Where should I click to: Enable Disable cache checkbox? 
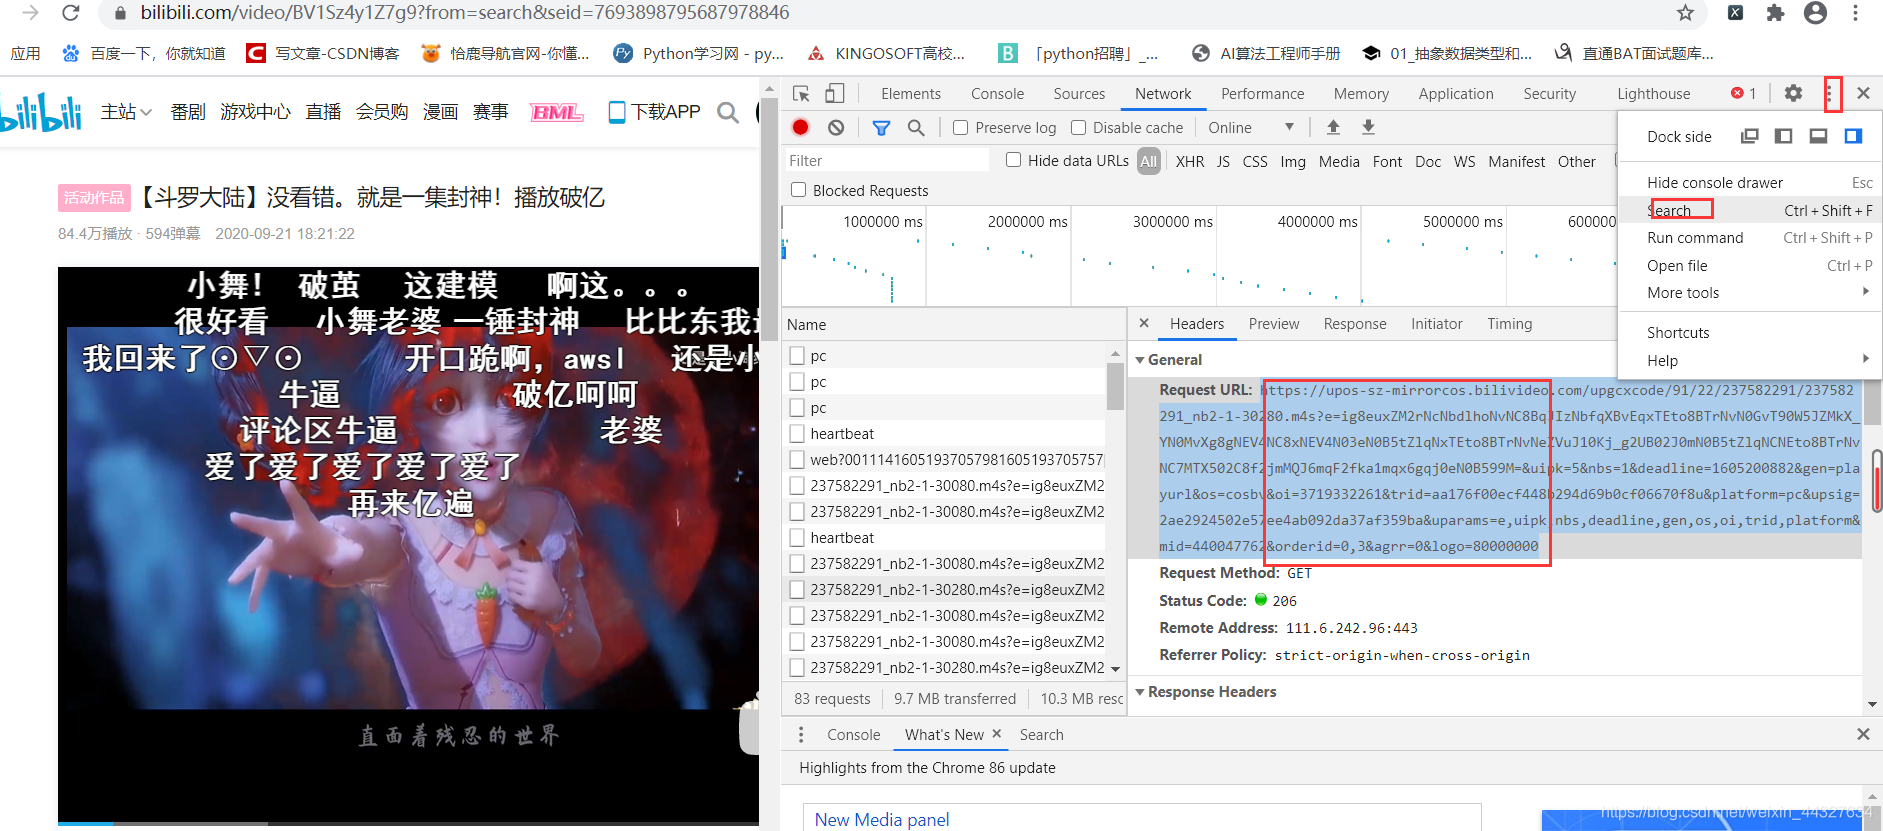[x=1078, y=127]
